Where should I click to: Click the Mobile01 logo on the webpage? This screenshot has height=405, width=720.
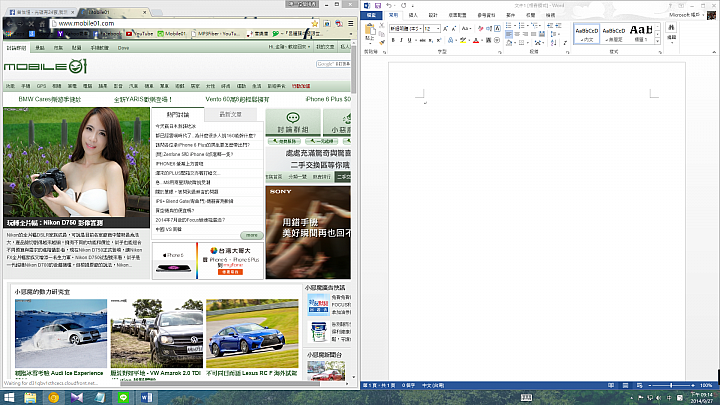[x=45, y=67]
